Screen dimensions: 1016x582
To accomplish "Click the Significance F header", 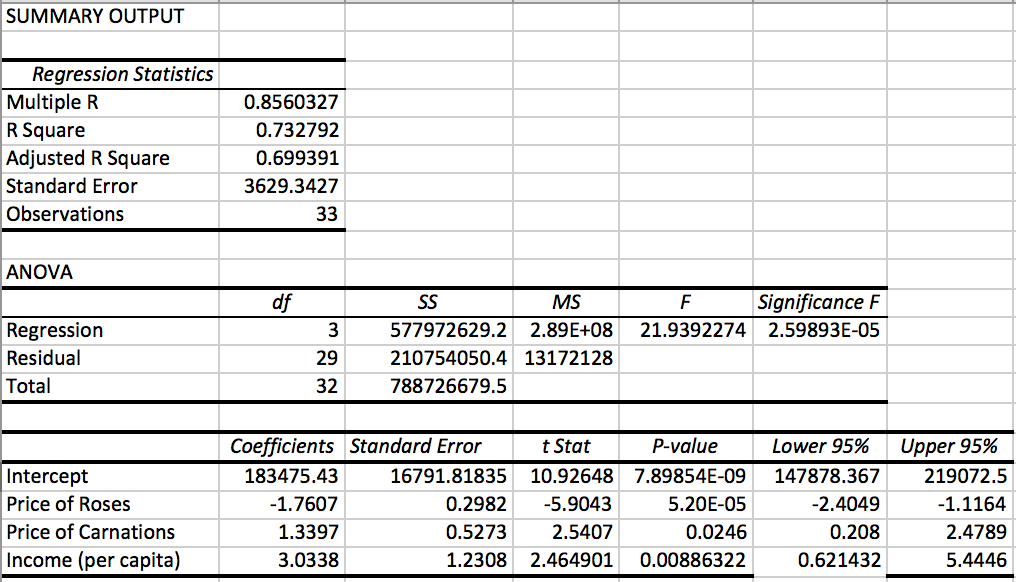I will pos(819,302).
